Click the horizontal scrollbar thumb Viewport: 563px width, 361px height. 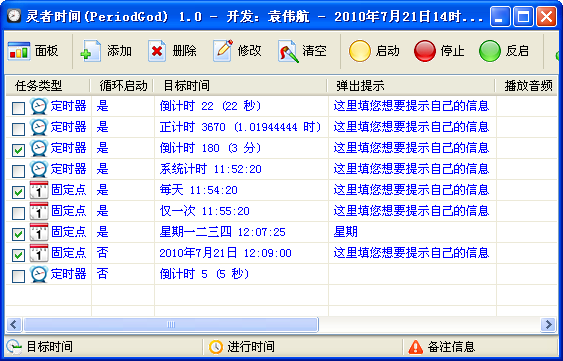[x=171, y=325]
